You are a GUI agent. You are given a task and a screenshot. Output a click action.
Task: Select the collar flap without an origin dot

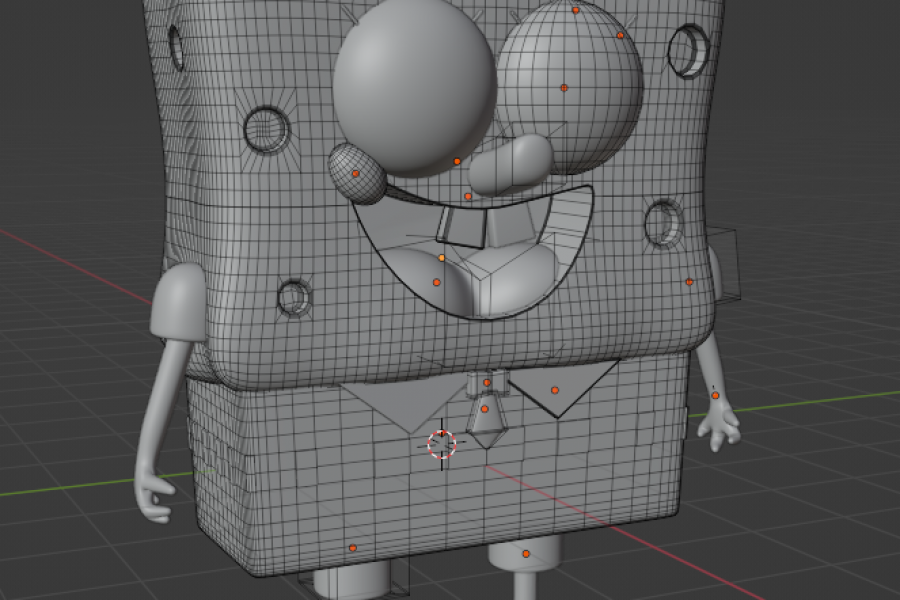point(405,407)
